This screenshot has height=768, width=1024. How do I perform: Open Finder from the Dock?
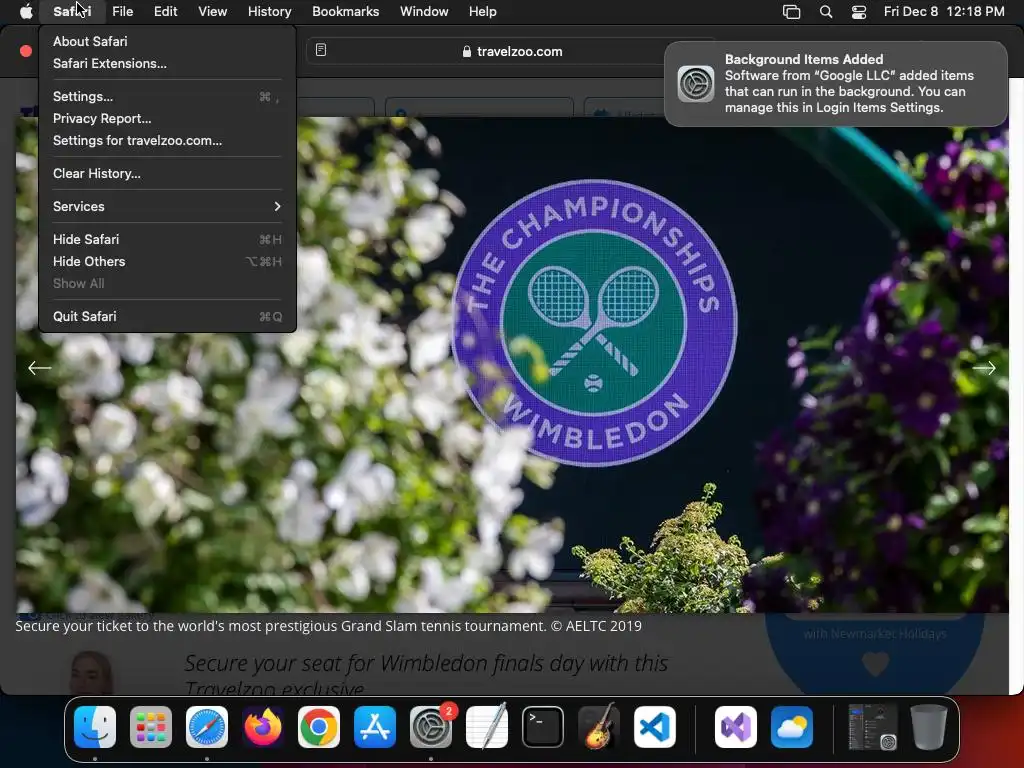(x=95, y=727)
